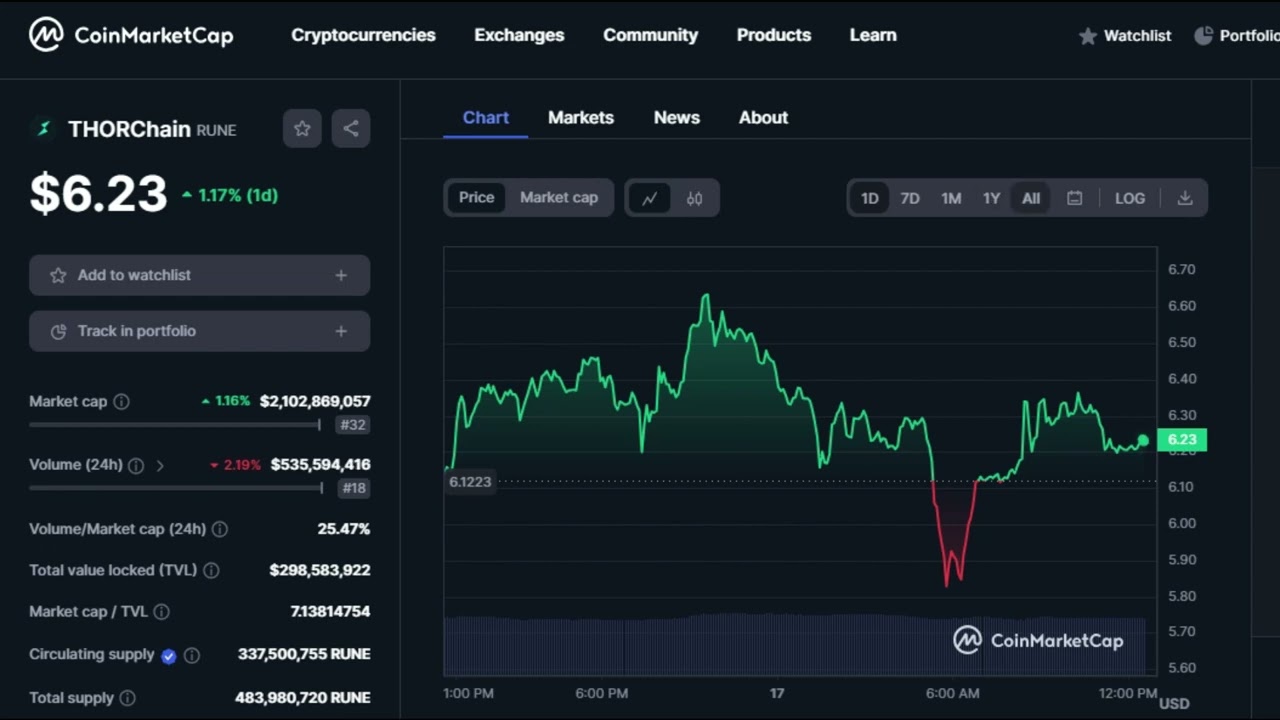The width and height of the screenshot is (1280, 720).
Task: Select the Market cap chart mode
Action: 559,198
